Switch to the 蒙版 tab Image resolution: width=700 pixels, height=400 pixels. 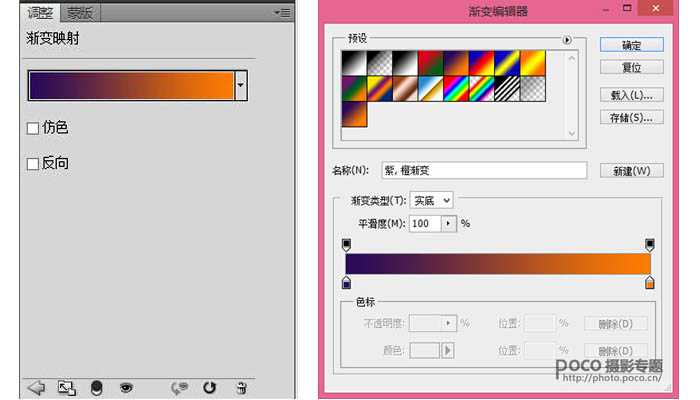pos(81,13)
